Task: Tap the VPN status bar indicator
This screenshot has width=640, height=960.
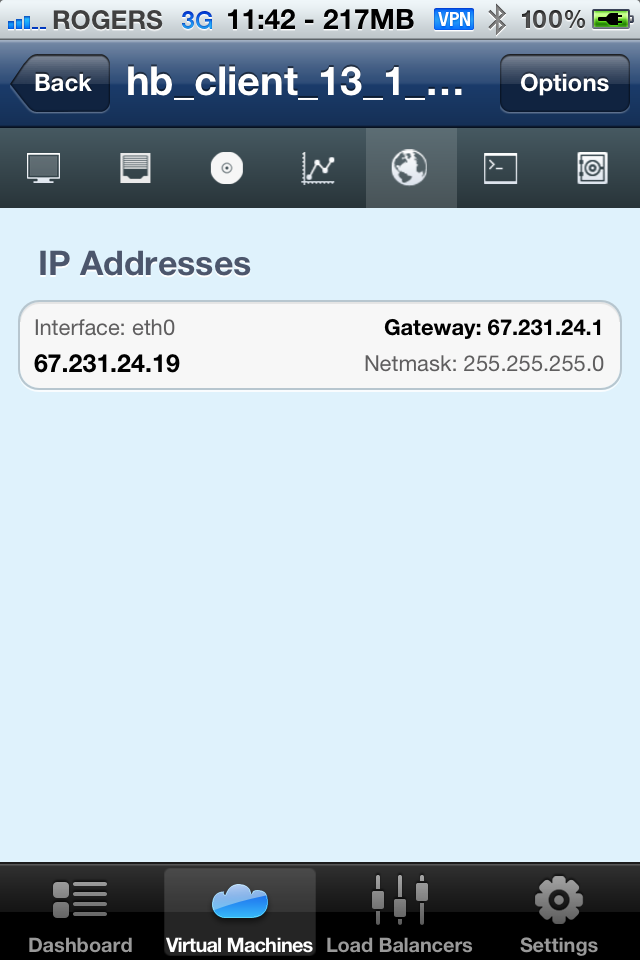Action: (x=454, y=19)
